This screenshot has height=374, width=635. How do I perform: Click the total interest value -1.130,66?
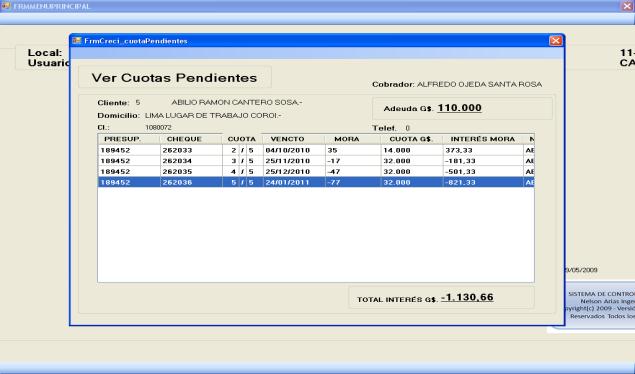pos(467,298)
